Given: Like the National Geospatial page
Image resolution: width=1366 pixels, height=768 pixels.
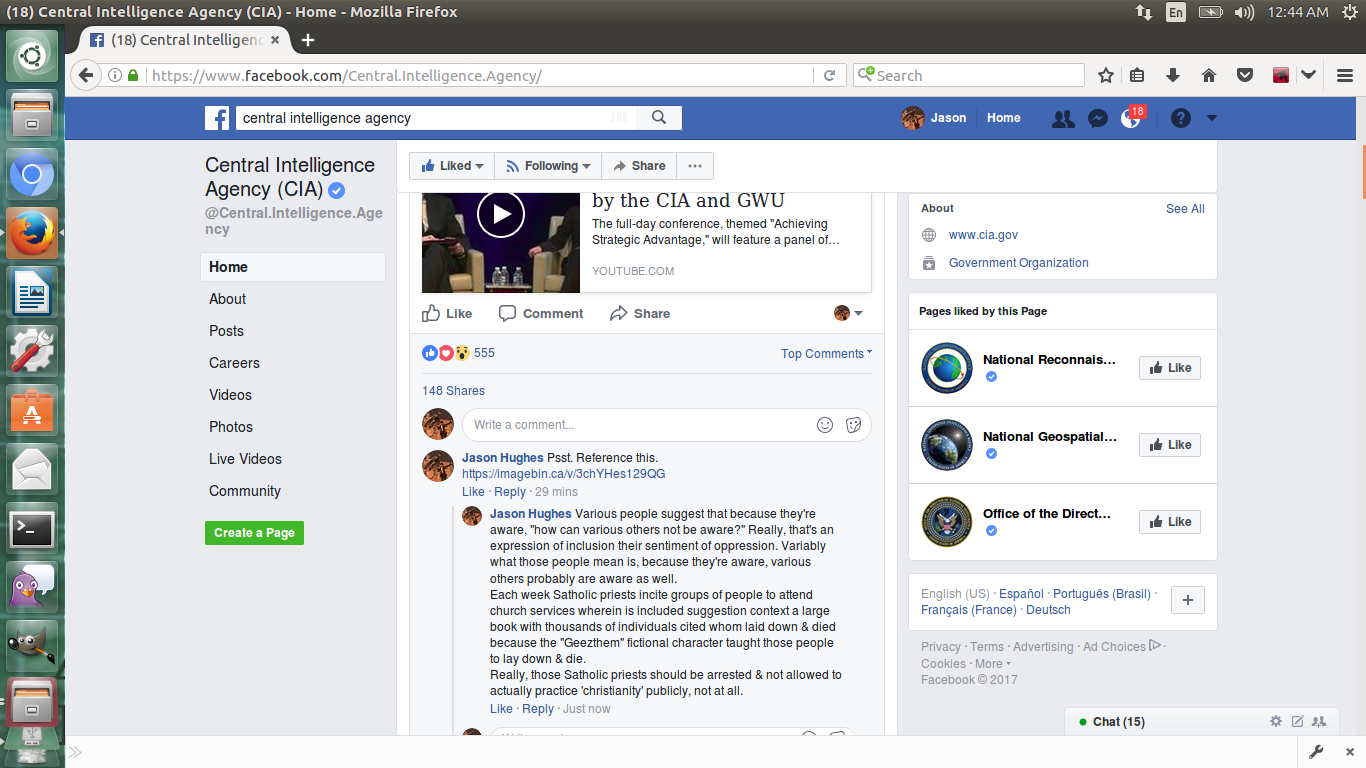Looking at the screenshot, I should coord(1170,445).
